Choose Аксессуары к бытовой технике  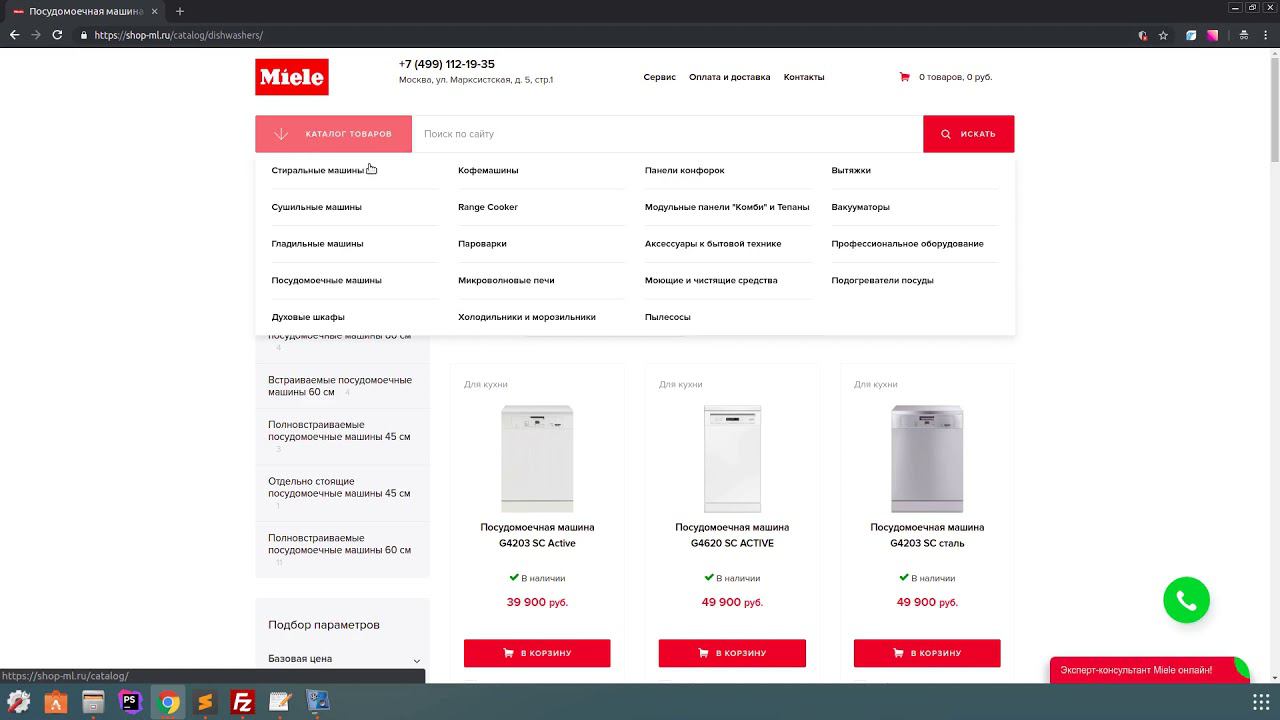[x=713, y=244]
